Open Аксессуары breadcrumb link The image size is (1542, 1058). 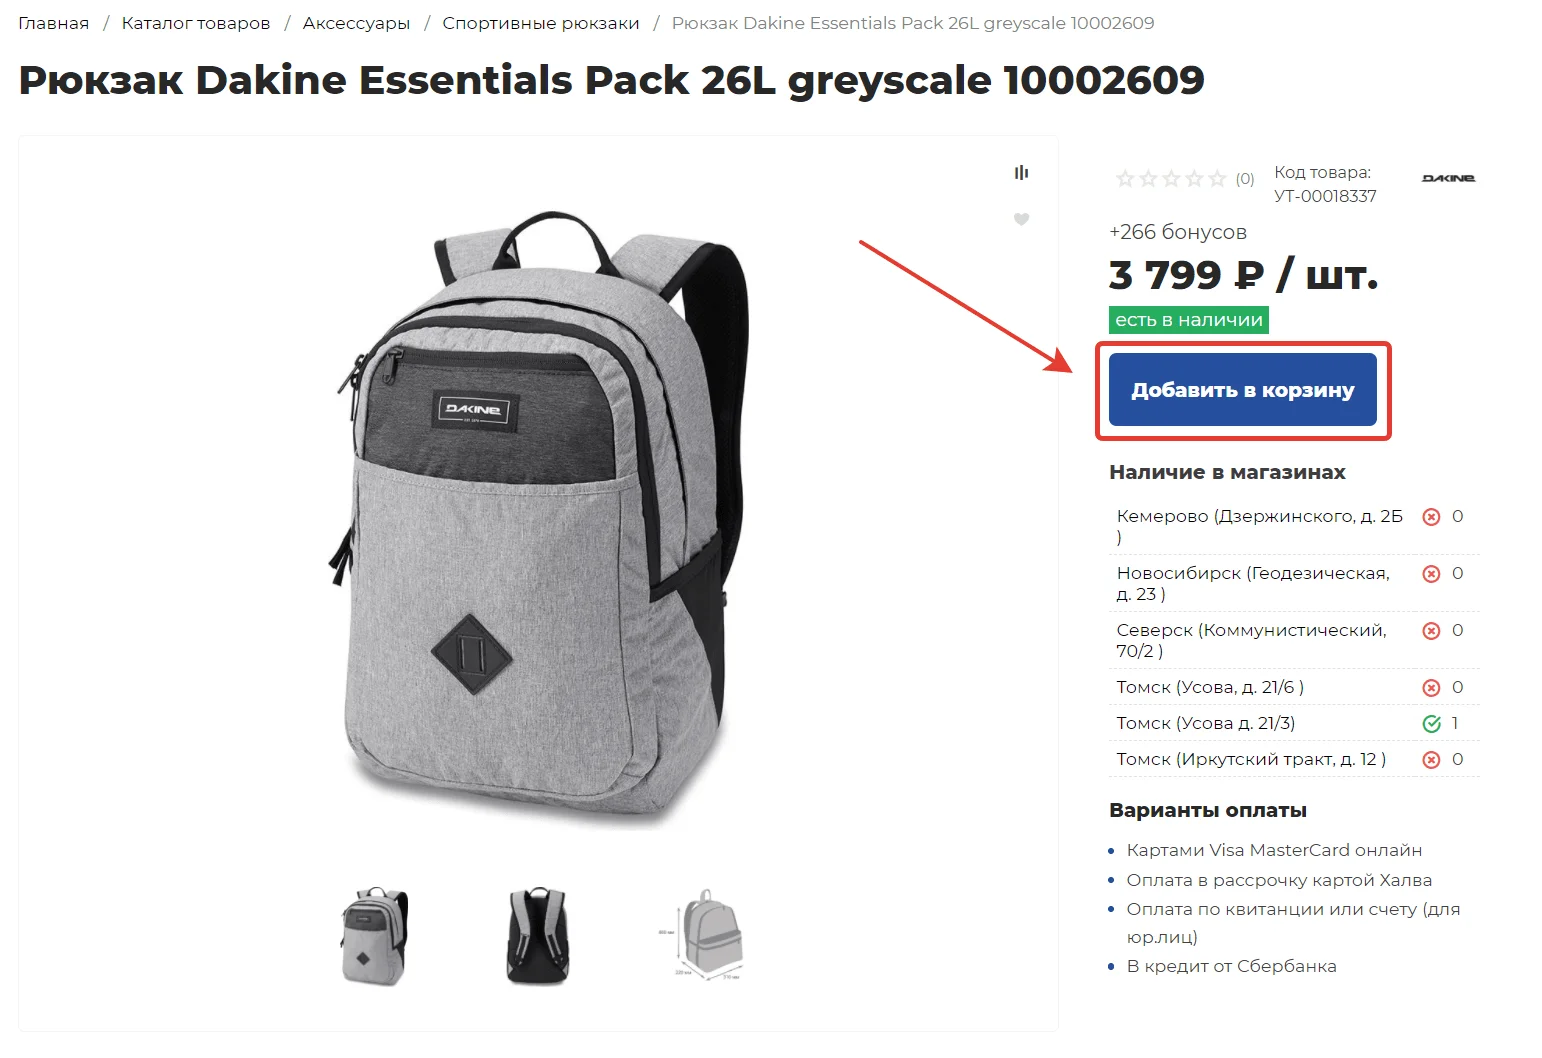pyautogui.click(x=356, y=23)
